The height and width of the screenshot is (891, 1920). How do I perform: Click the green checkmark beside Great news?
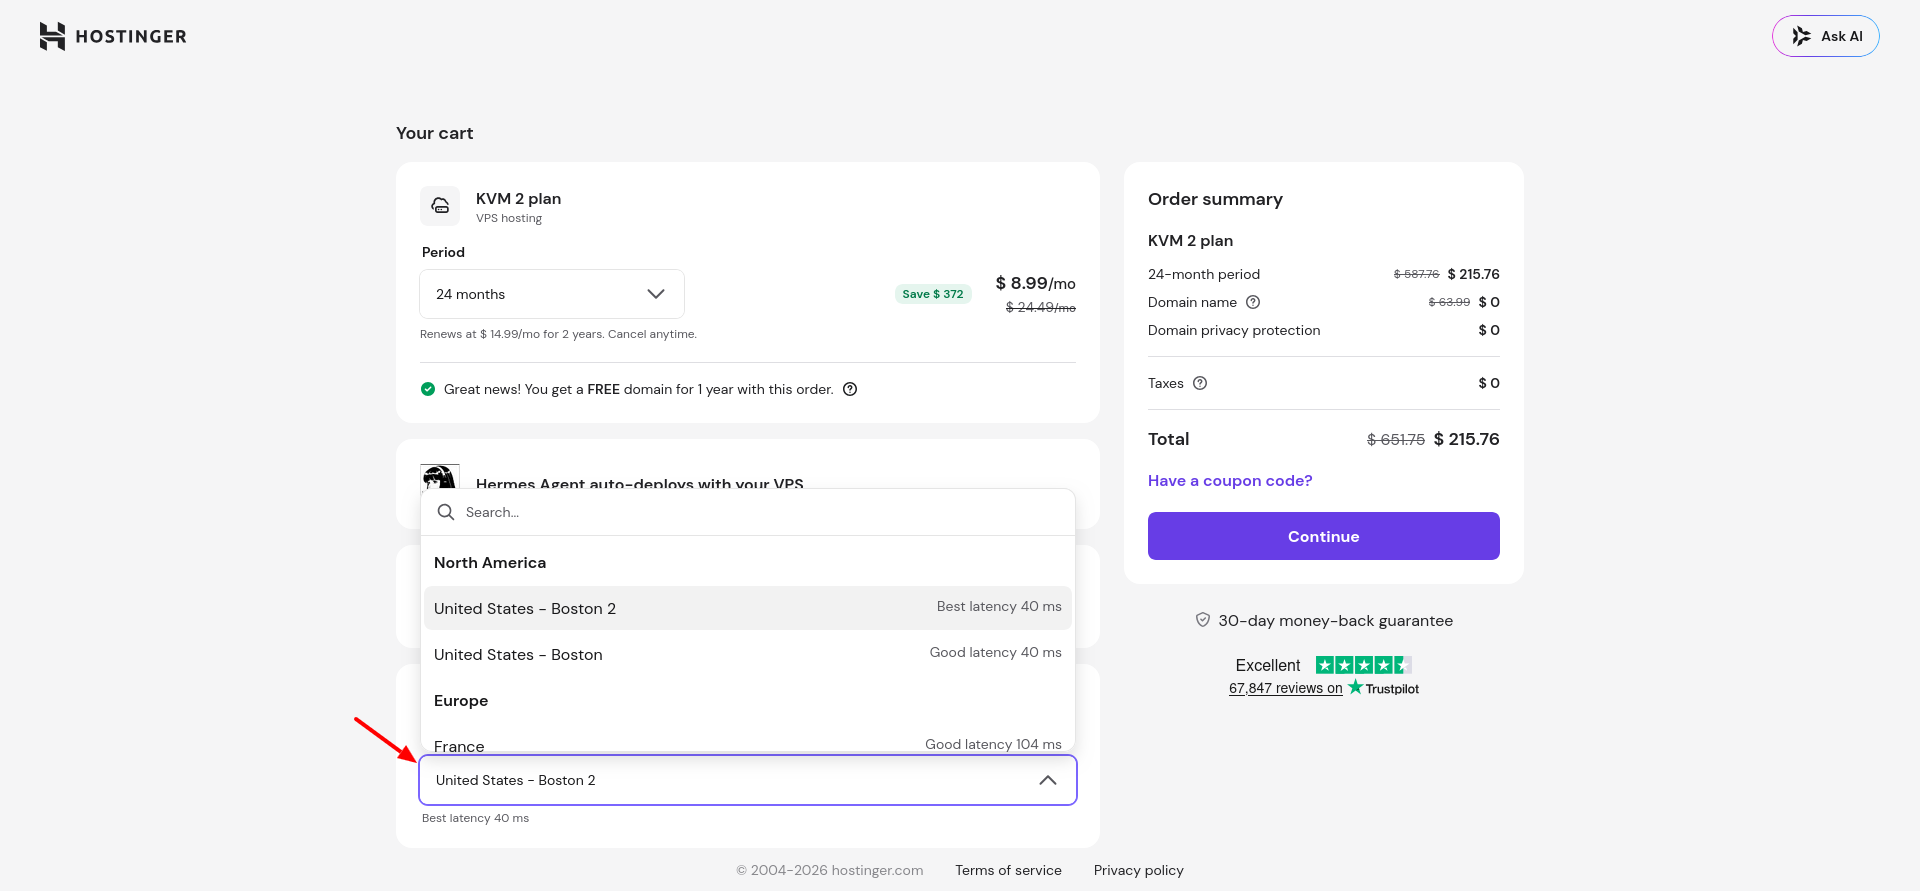point(428,389)
